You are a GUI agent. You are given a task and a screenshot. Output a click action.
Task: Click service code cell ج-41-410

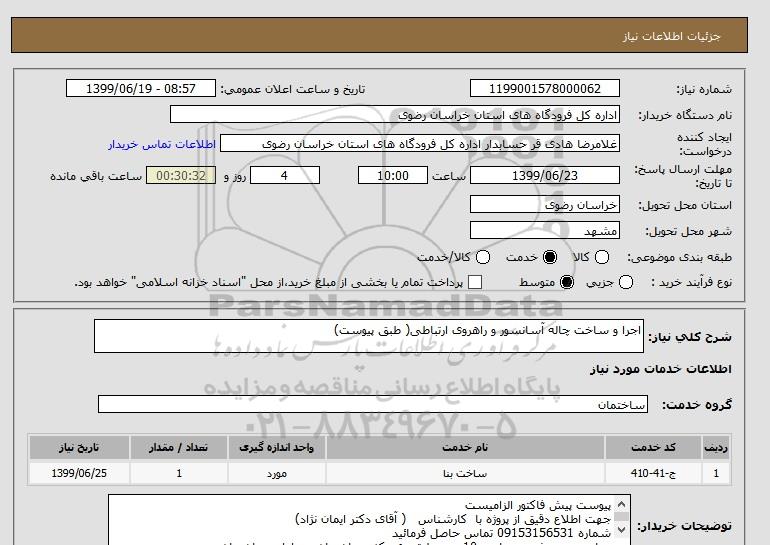click(653, 473)
